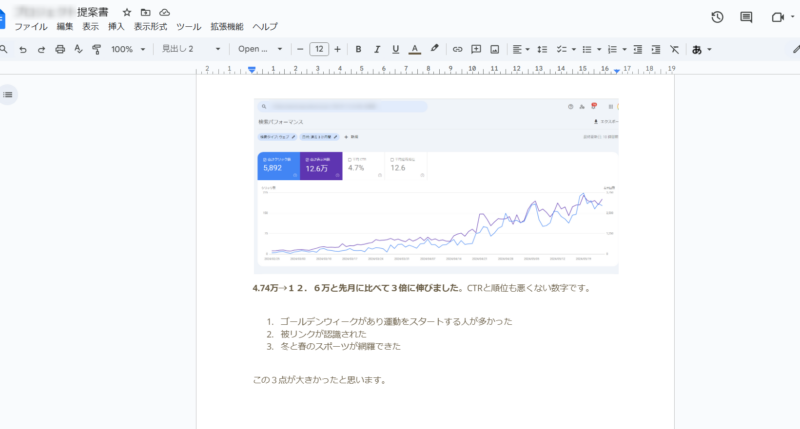This screenshot has height=429, width=800.
Task: Toggle italic formatting
Action: pyautogui.click(x=377, y=49)
